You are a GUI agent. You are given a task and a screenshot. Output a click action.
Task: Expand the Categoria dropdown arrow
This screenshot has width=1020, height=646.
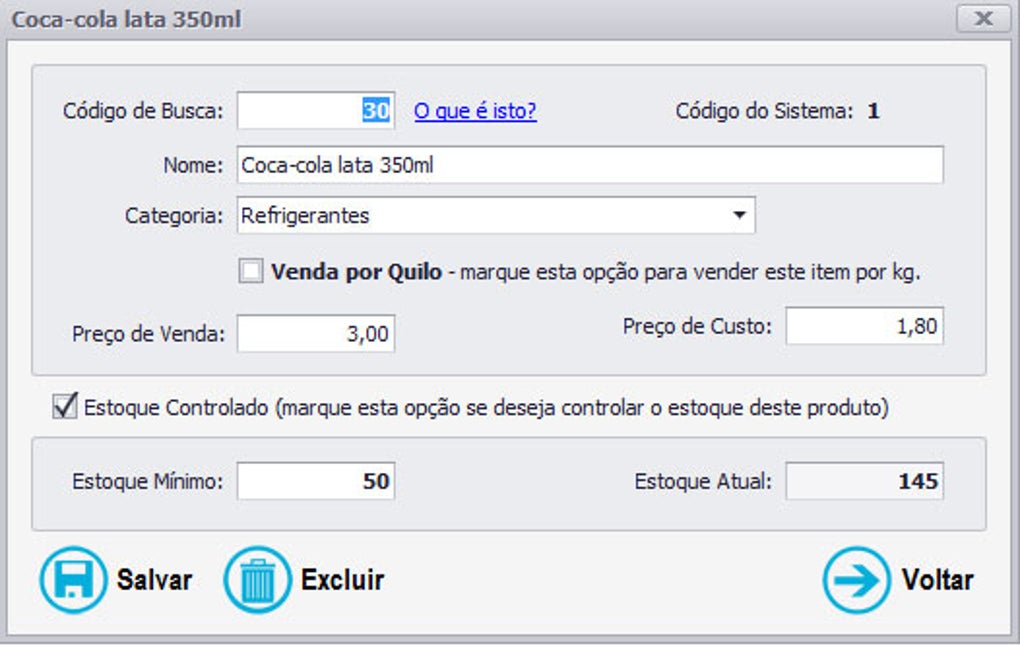pyautogui.click(x=739, y=215)
